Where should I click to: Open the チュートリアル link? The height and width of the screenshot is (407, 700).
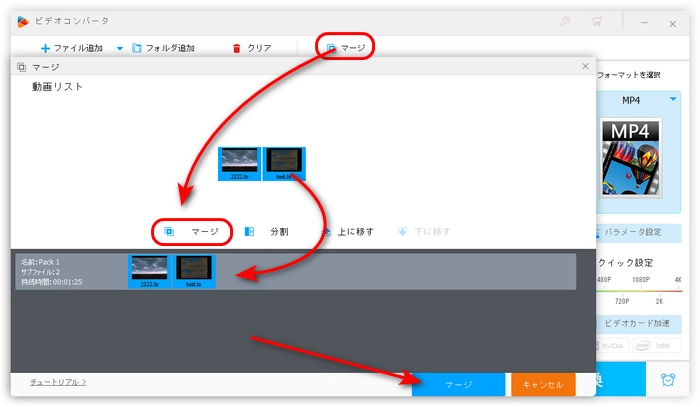[58, 382]
